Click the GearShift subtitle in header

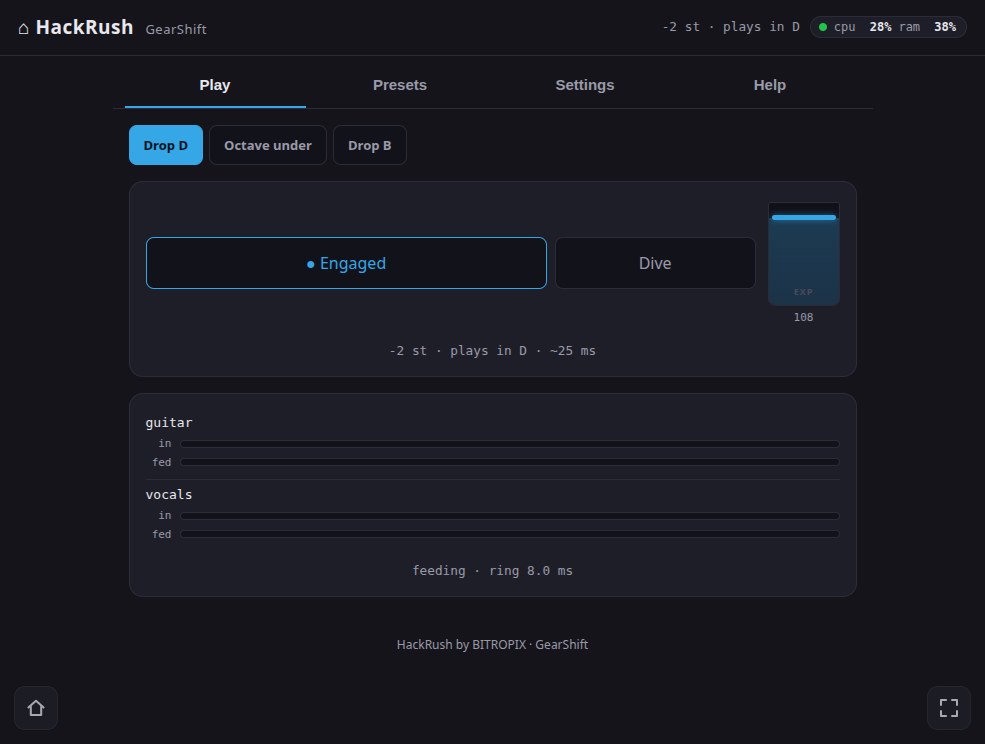pyautogui.click(x=176, y=30)
